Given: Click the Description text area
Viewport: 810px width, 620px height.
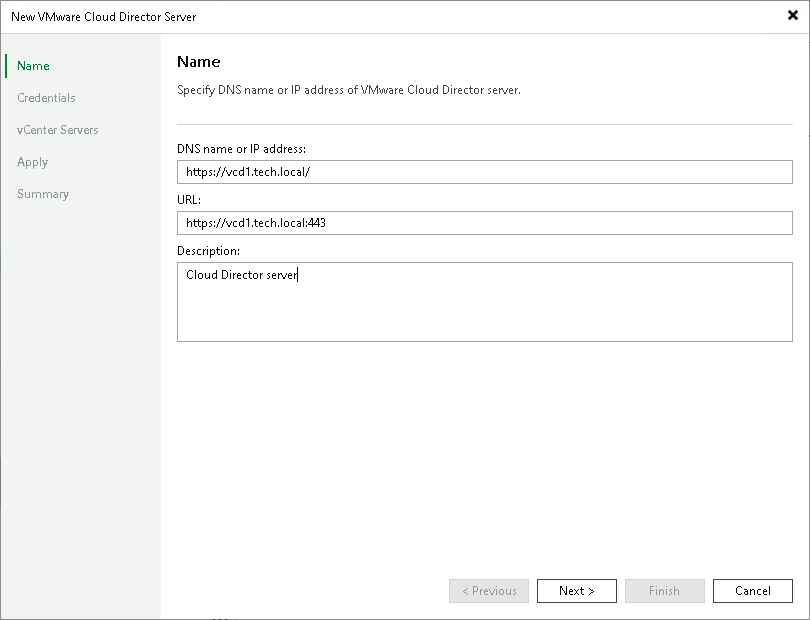Looking at the screenshot, I should pyautogui.click(x=485, y=302).
